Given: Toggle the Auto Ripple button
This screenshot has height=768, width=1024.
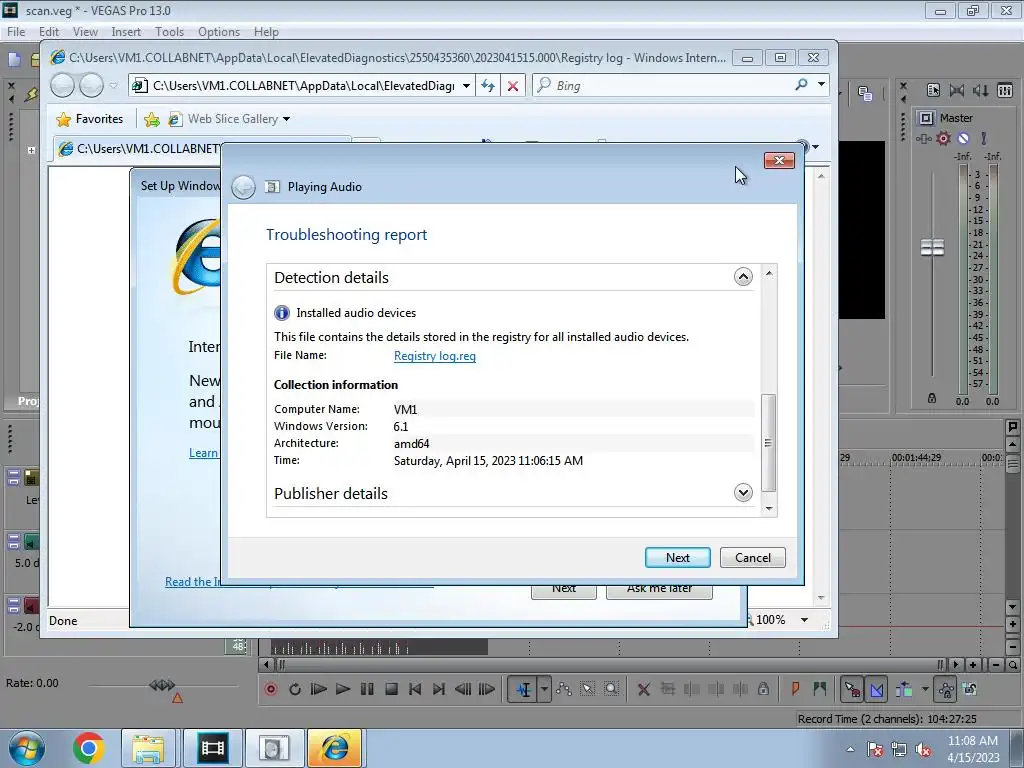Looking at the screenshot, I should pyautogui.click(x=904, y=689).
